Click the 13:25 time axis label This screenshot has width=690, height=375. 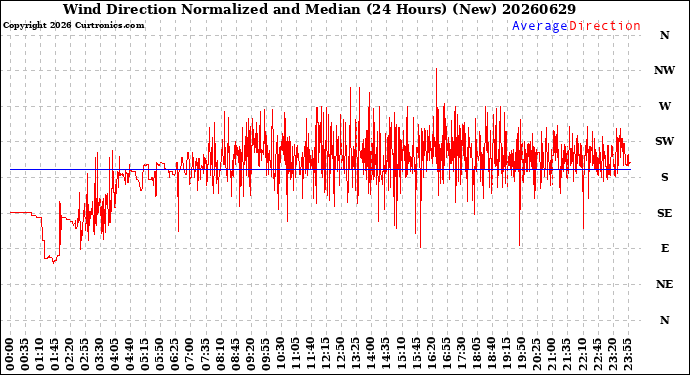pyautogui.click(x=355, y=354)
